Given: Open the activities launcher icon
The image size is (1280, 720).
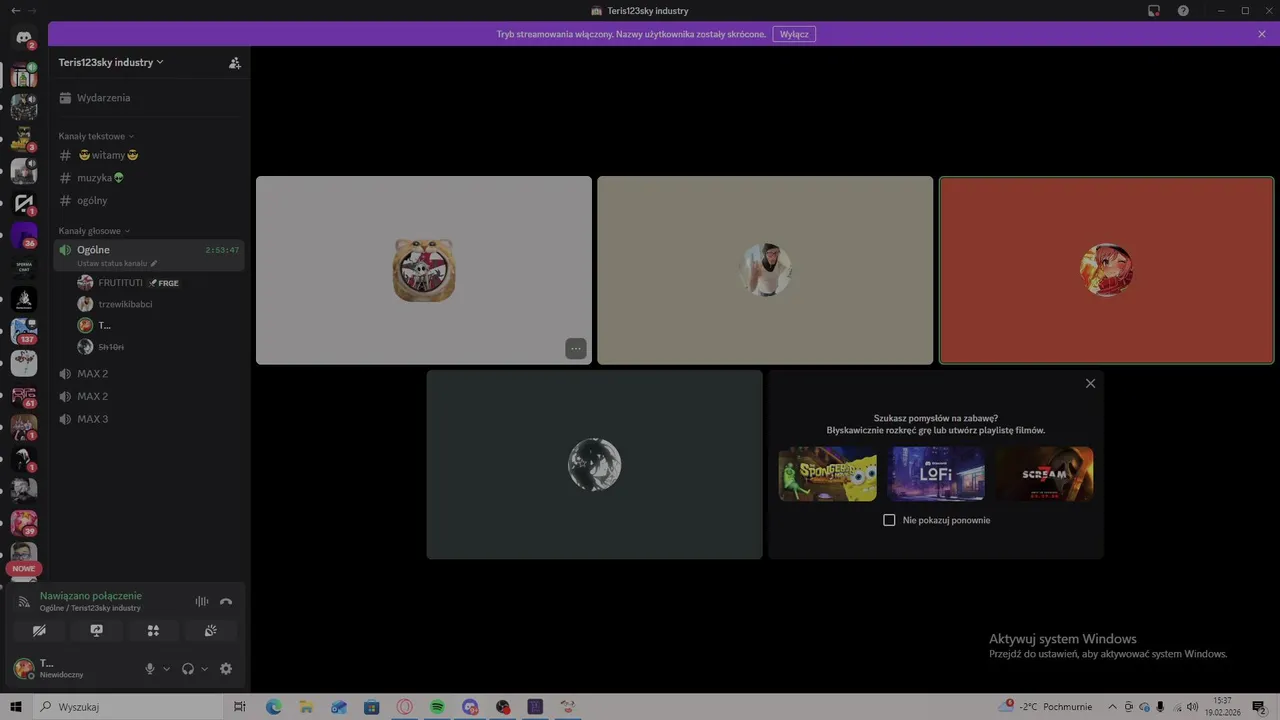Looking at the screenshot, I should pos(153,631).
